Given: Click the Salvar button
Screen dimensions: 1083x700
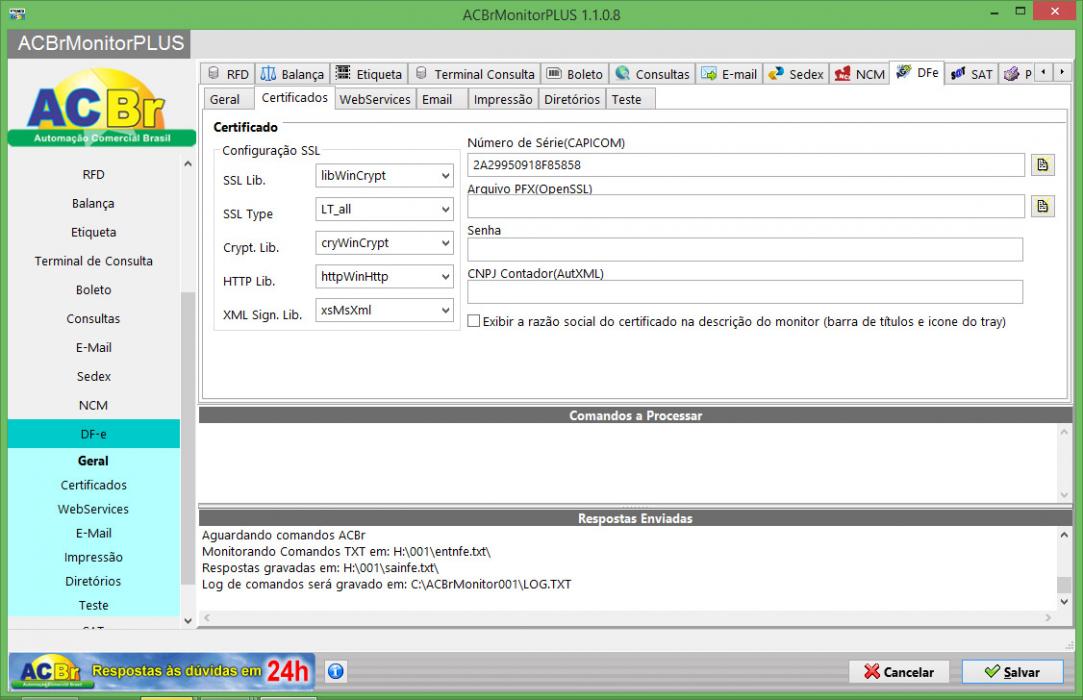Looking at the screenshot, I should (1012, 672).
